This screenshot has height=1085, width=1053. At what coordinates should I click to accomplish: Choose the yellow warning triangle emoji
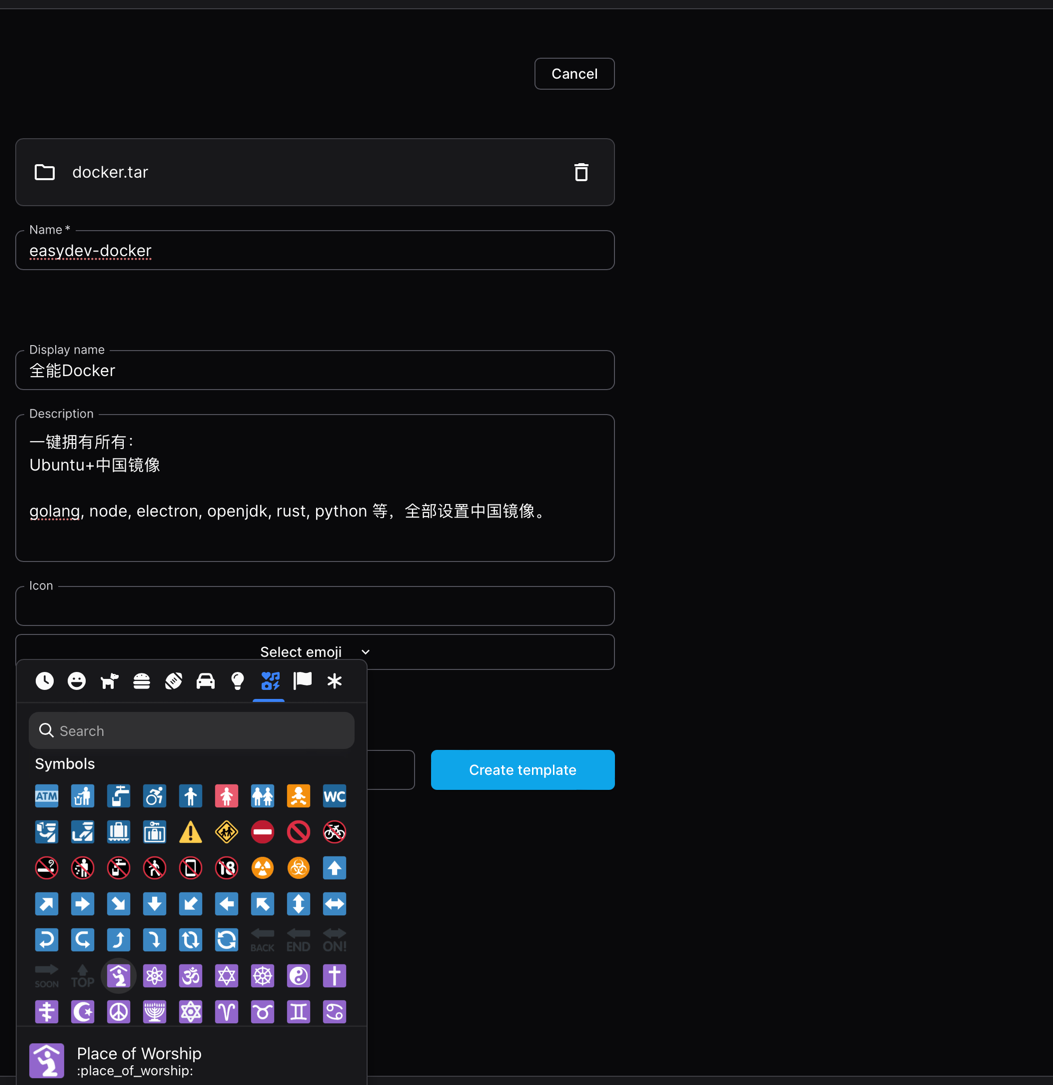click(190, 832)
